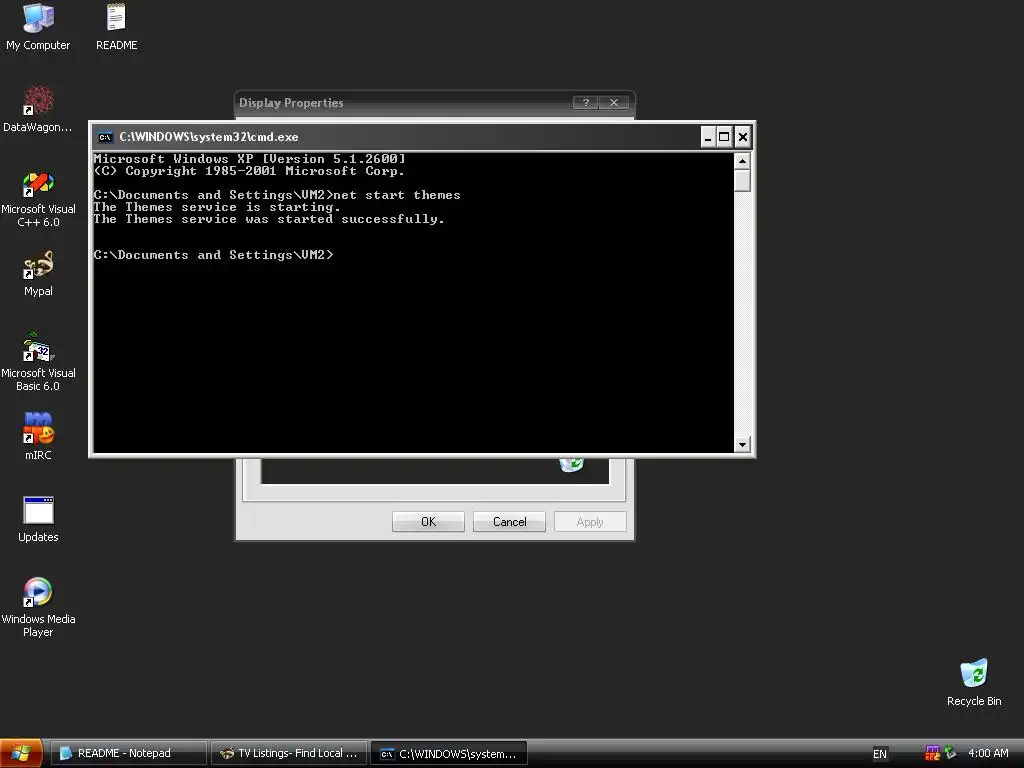The image size is (1024, 768).
Task: Click the network tray icon beside the clock
Action: point(950,753)
